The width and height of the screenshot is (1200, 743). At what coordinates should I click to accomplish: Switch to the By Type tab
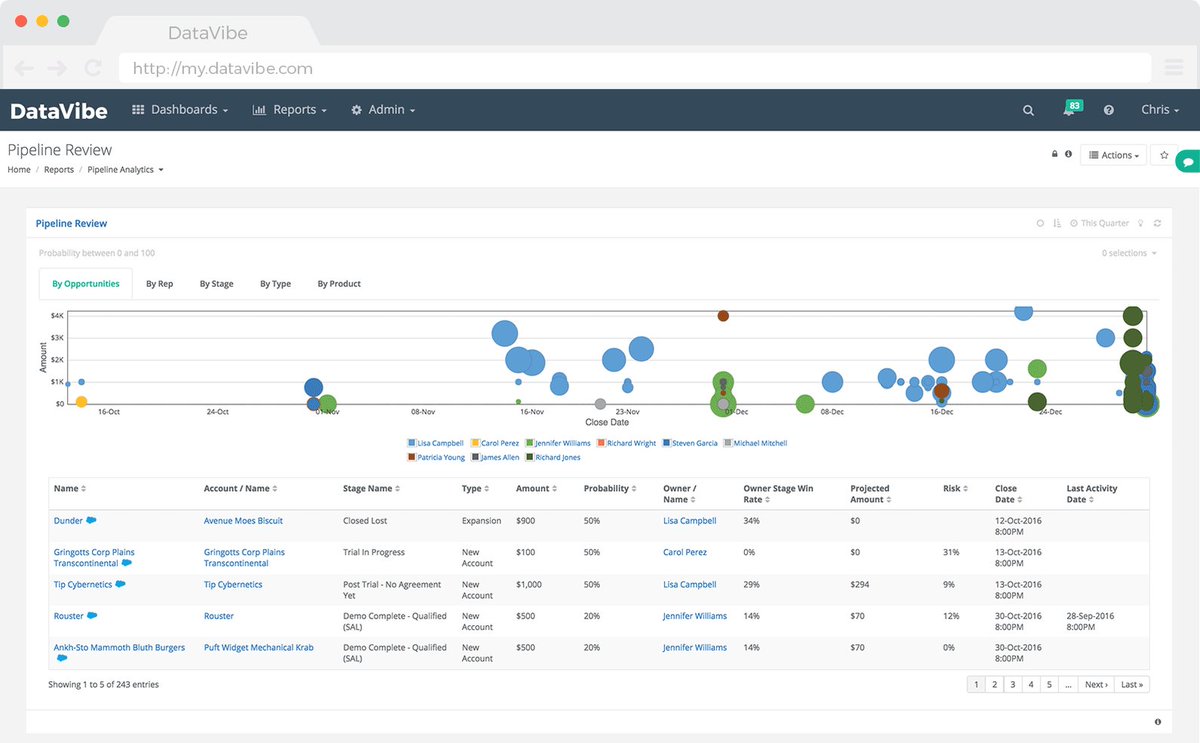tap(275, 284)
